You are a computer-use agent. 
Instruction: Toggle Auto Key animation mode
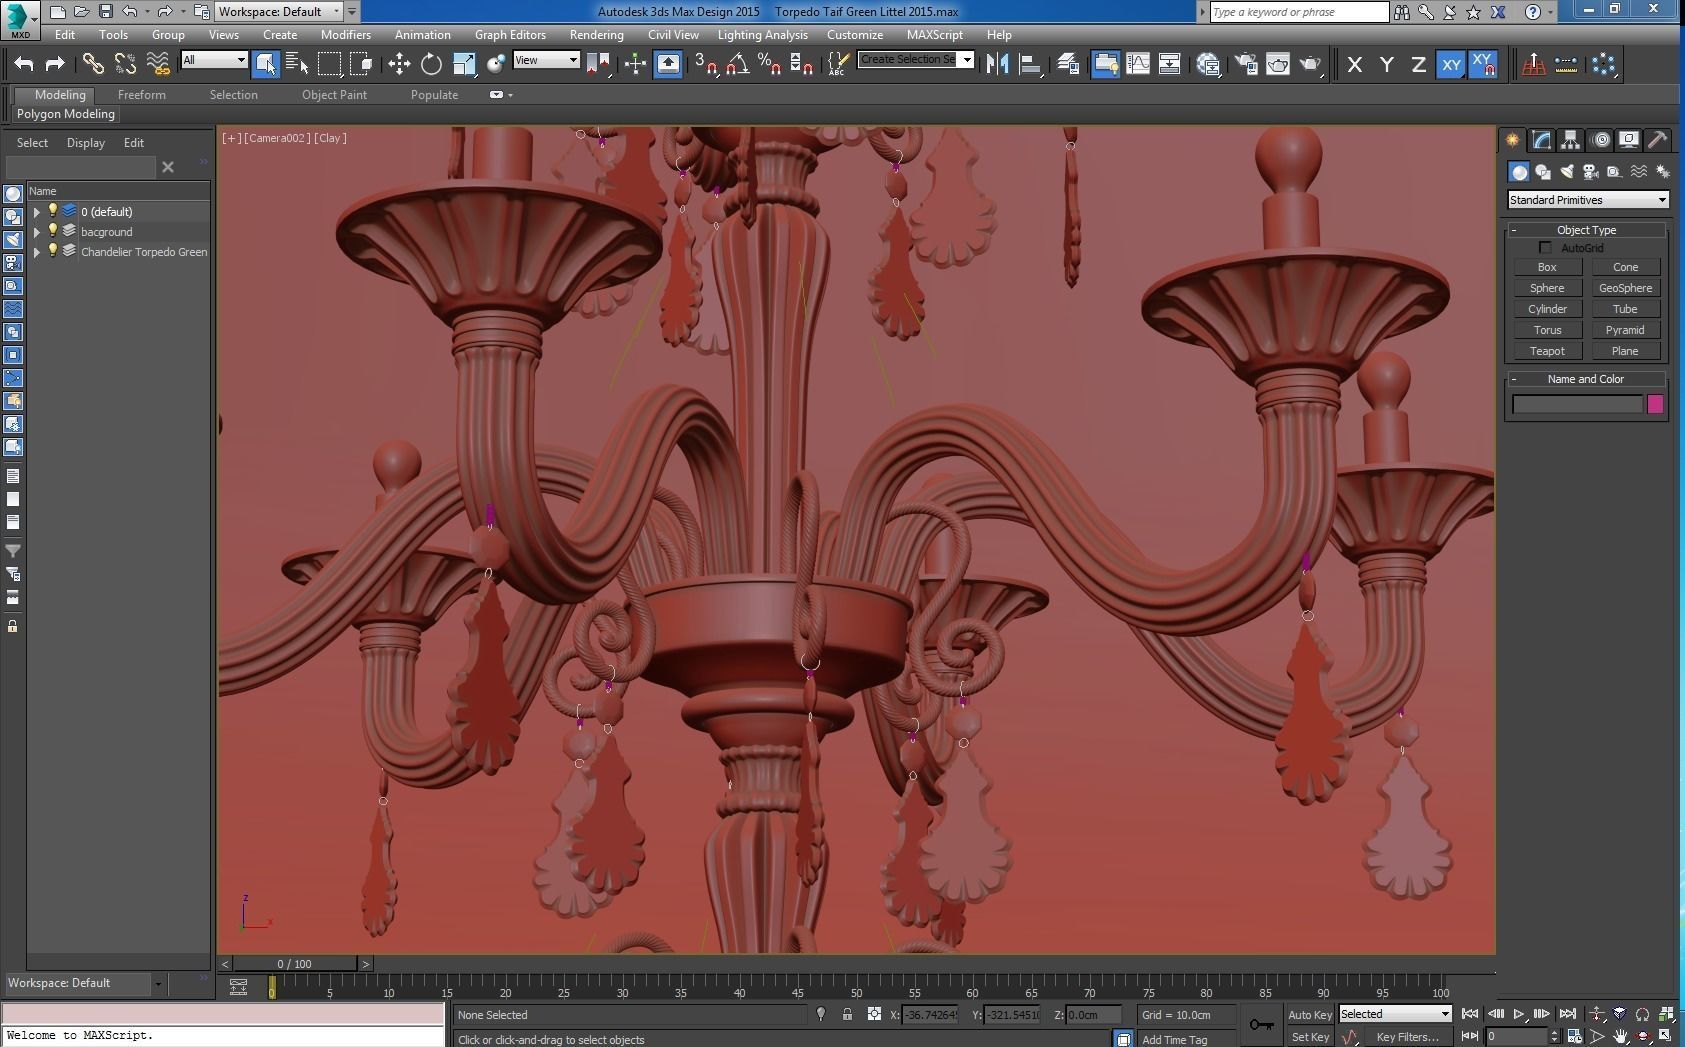[1309, 1015]
